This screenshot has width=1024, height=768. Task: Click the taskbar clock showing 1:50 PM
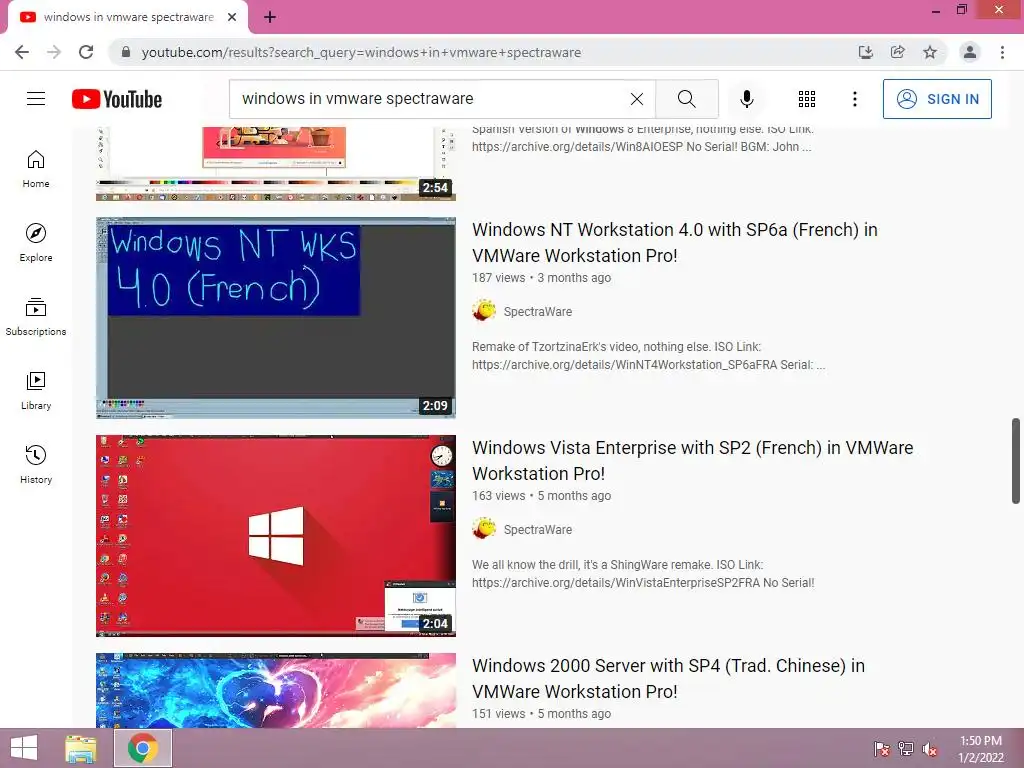pyautogui.click(x=980, y=749)
